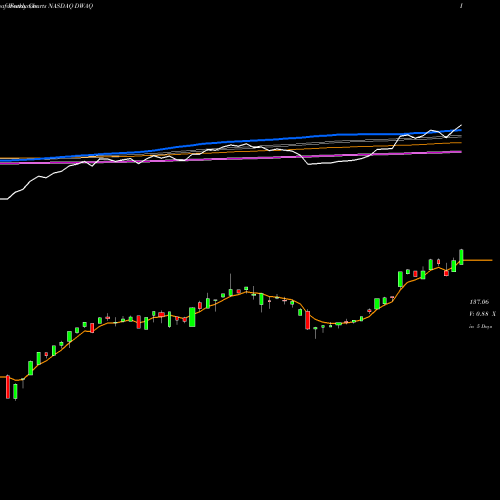Click the final green candlestick at chart's right end

tap(461, 257)
